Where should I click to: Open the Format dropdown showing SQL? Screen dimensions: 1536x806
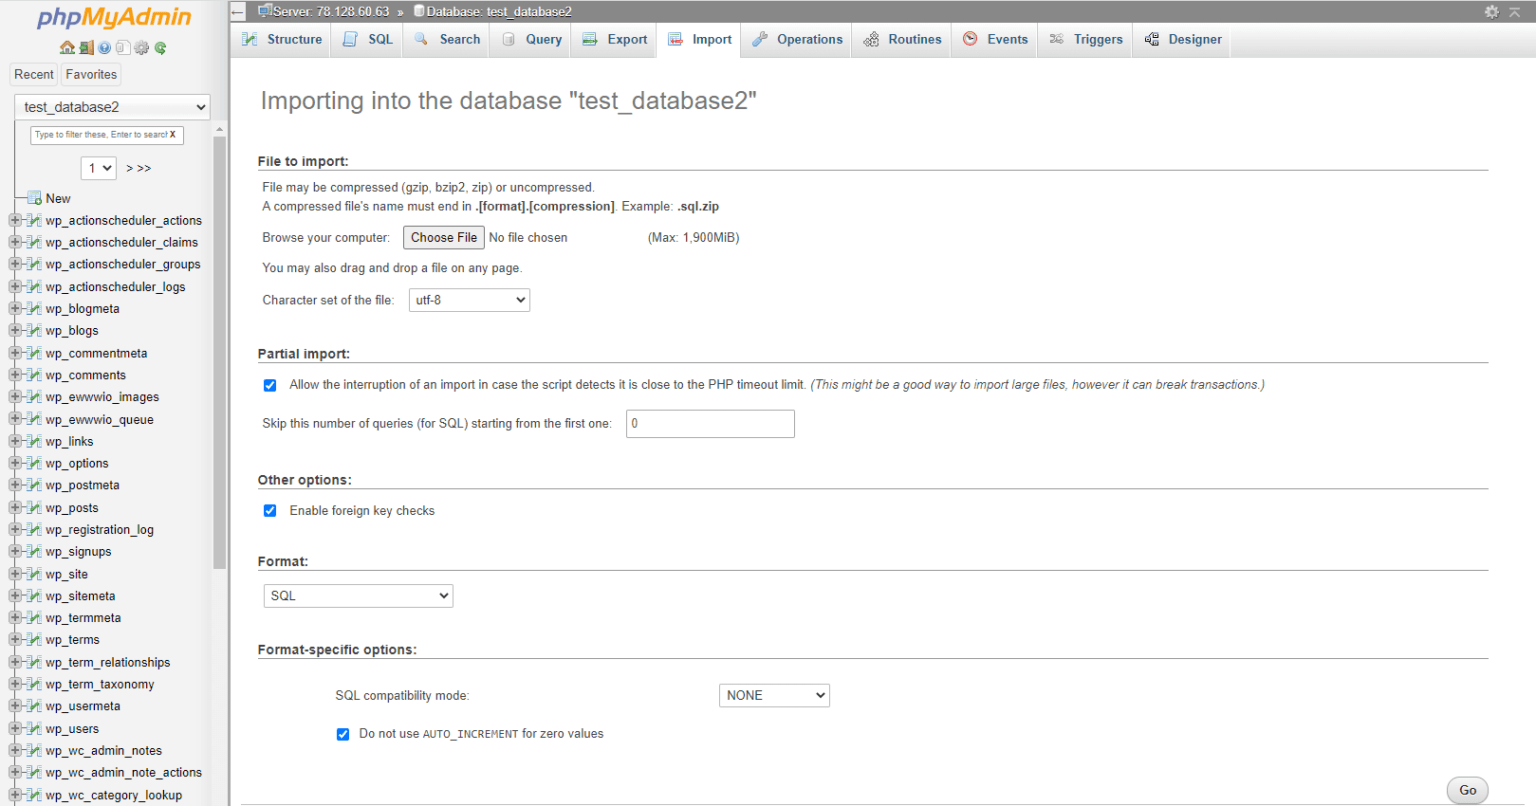(x=357, y=595)
